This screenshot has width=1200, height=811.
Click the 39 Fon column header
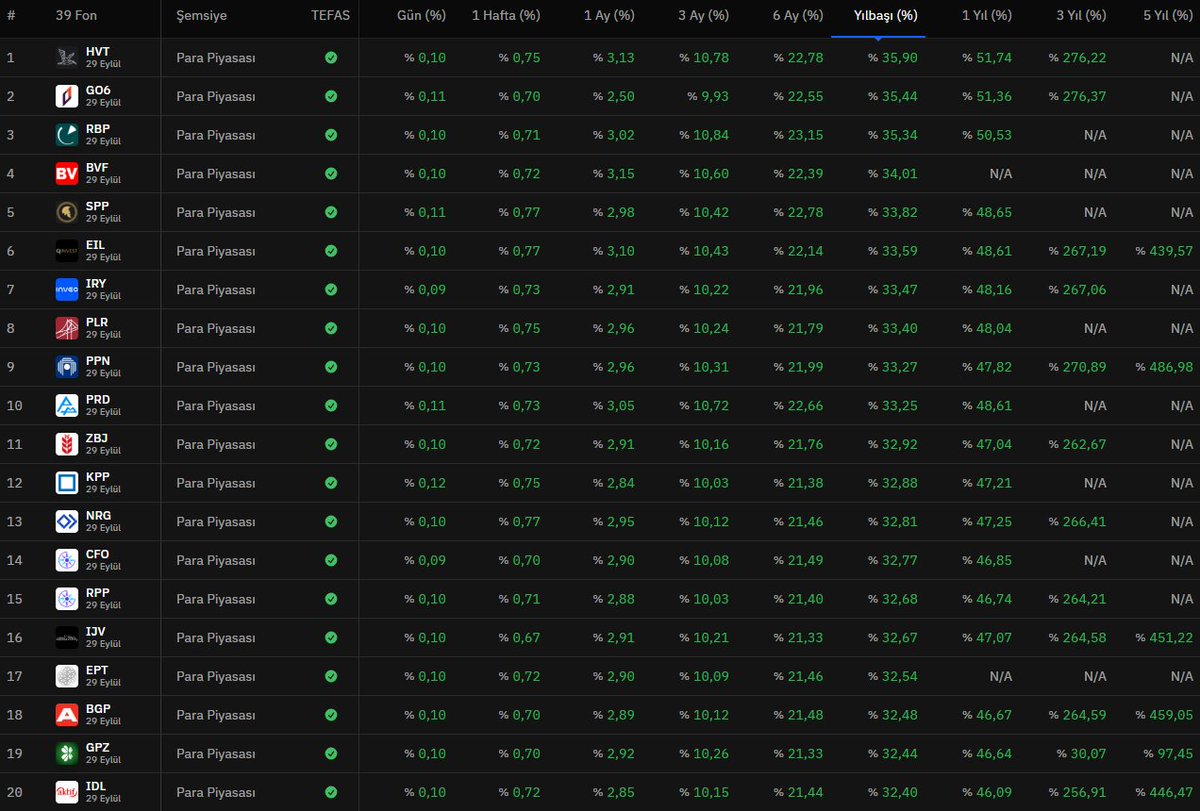pos(76,16)
